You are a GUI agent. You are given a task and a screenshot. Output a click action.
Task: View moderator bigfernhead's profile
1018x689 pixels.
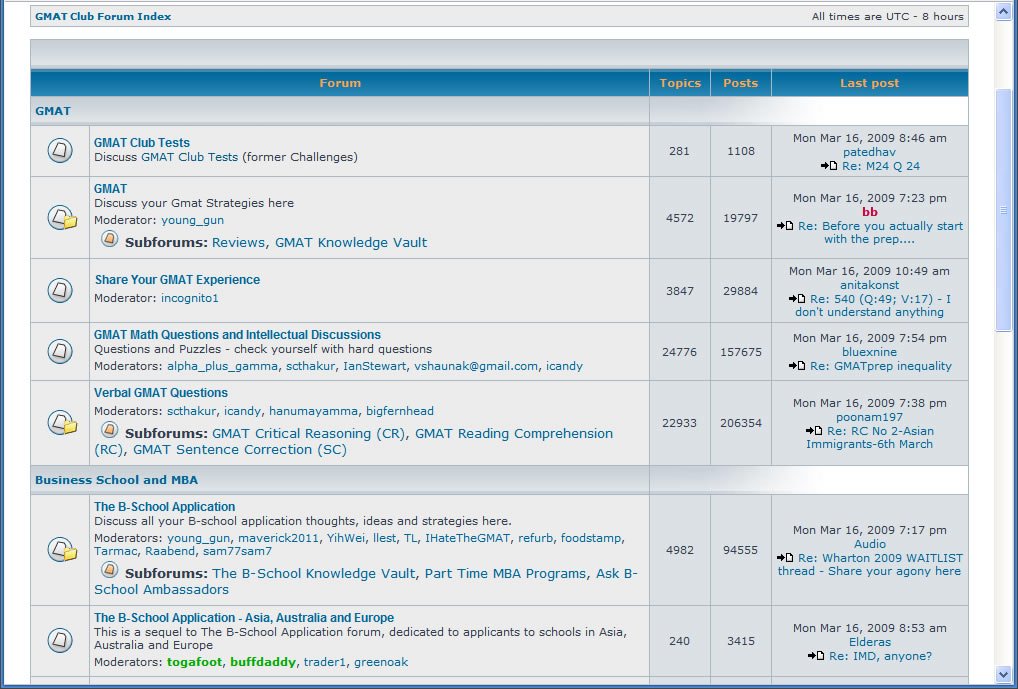(x=400, y=411)
